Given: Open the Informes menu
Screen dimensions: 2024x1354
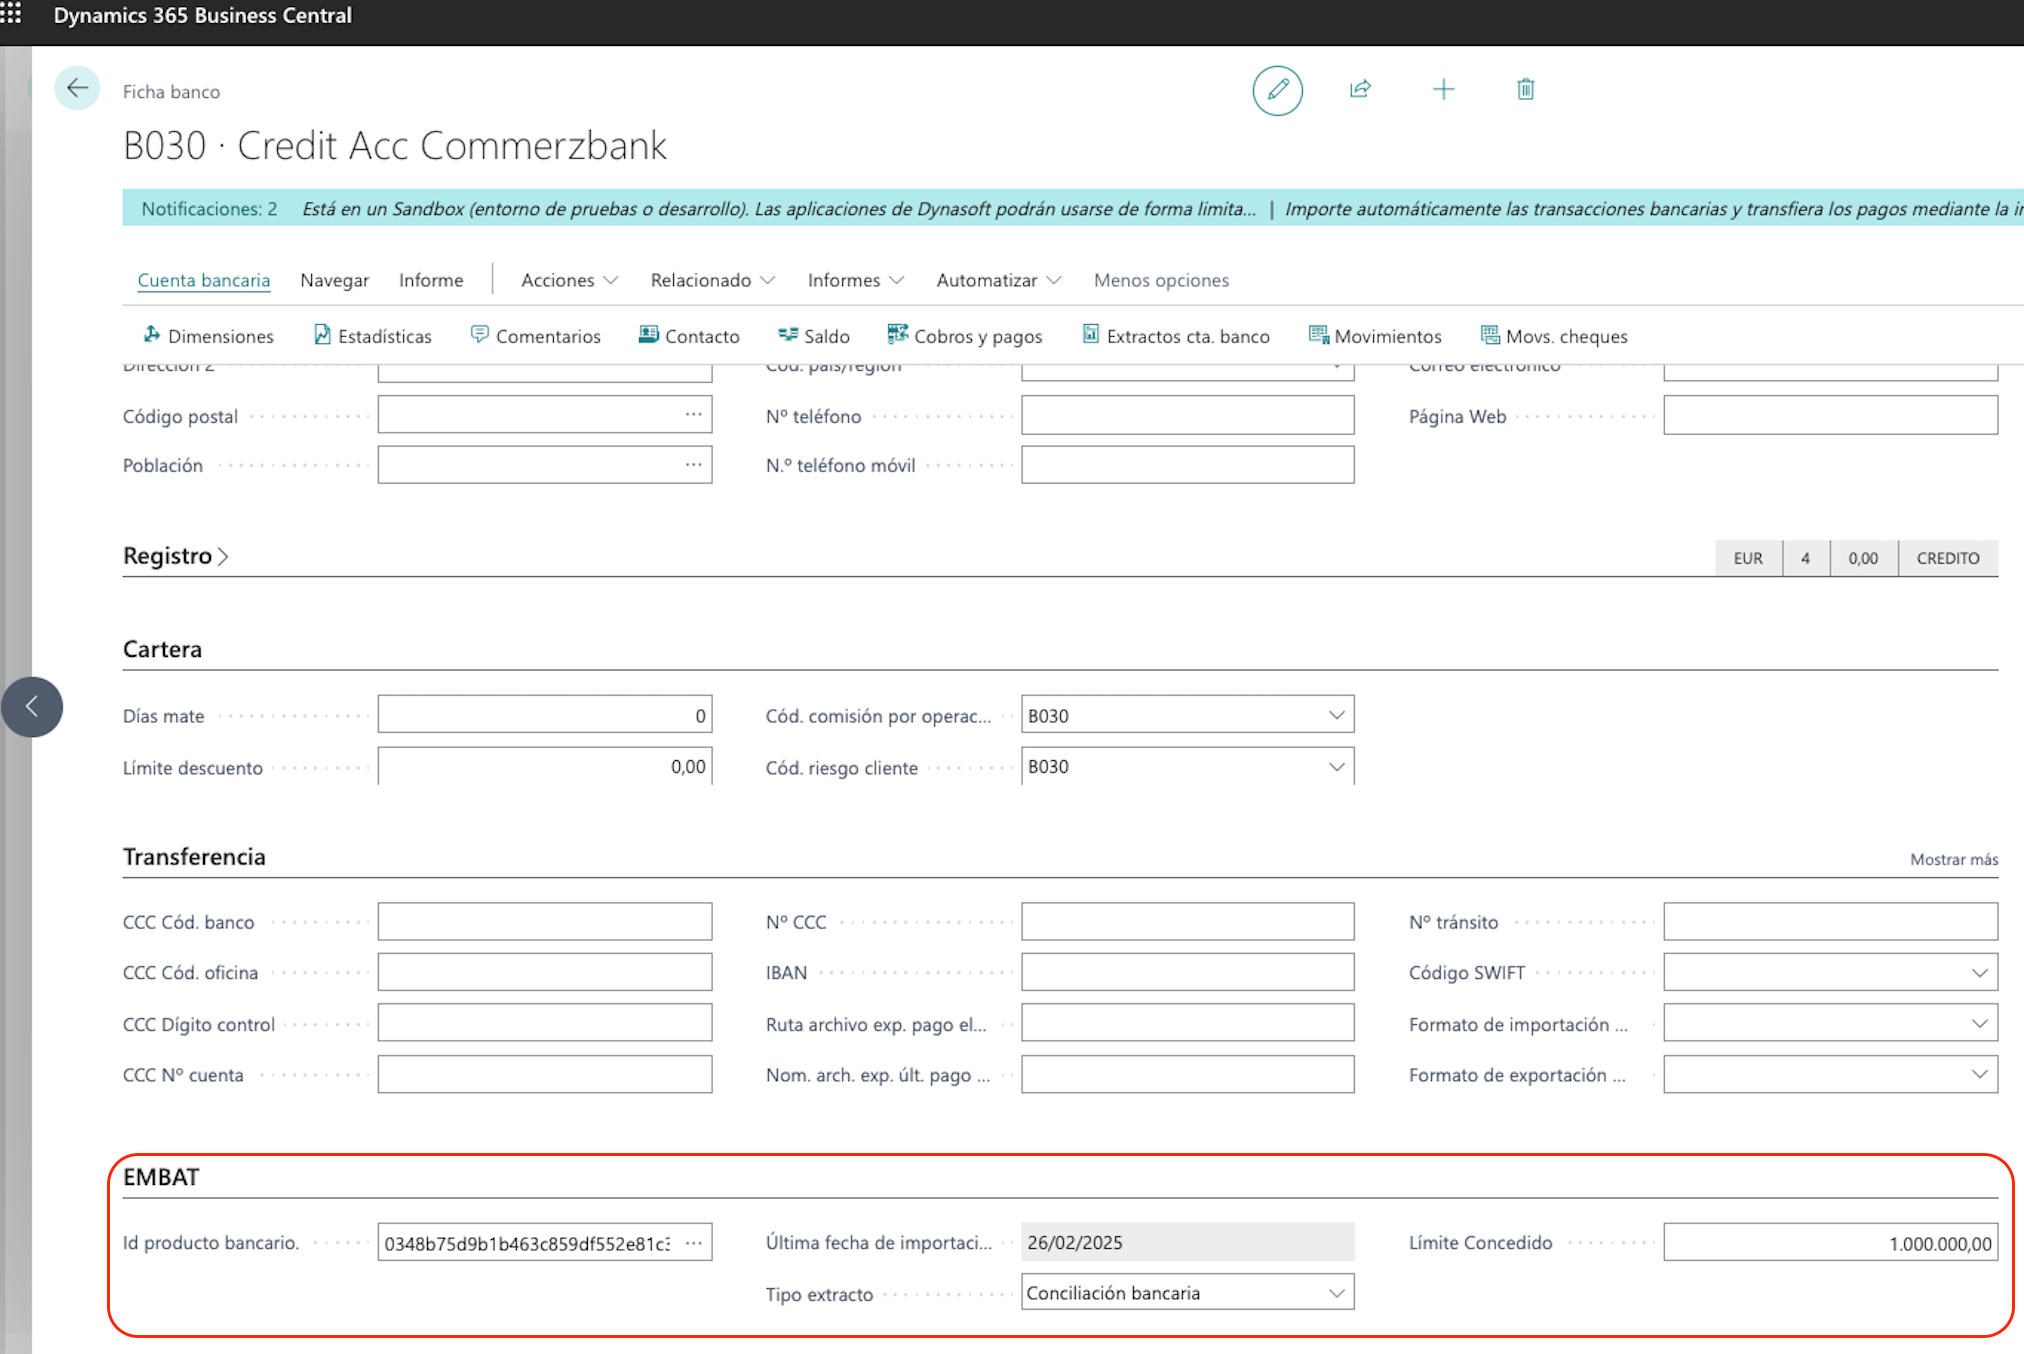Looking at the screenshot, I should click(856, 280).
